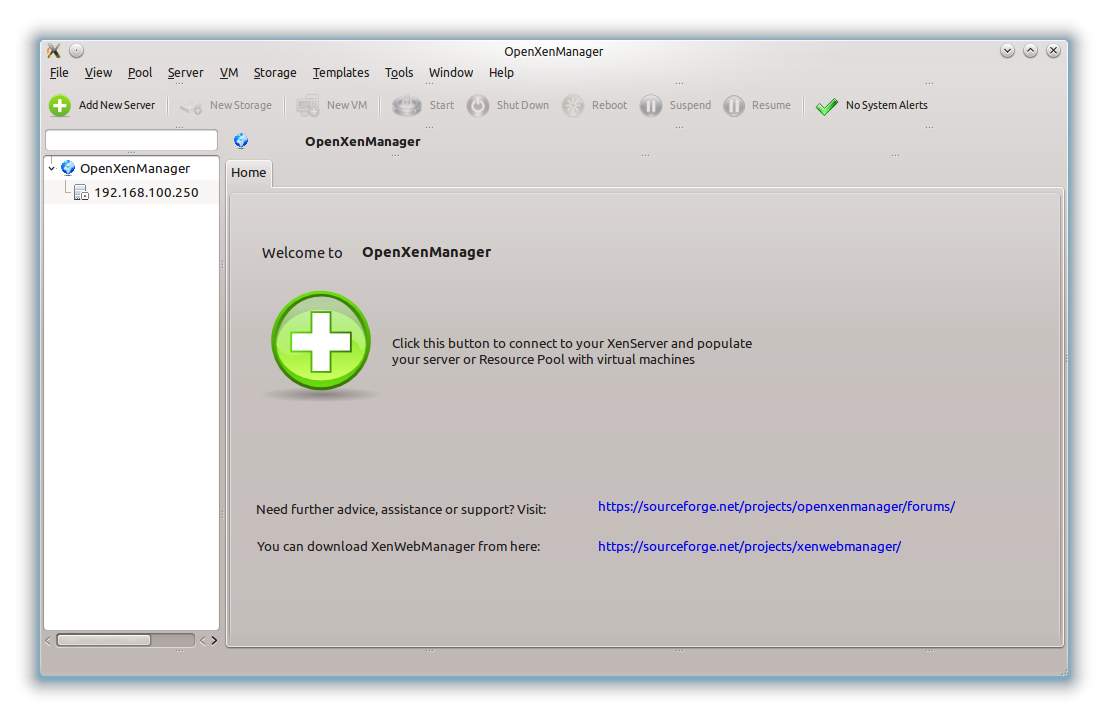
Task: Open the Pool menu
Action: coord(140,73)
